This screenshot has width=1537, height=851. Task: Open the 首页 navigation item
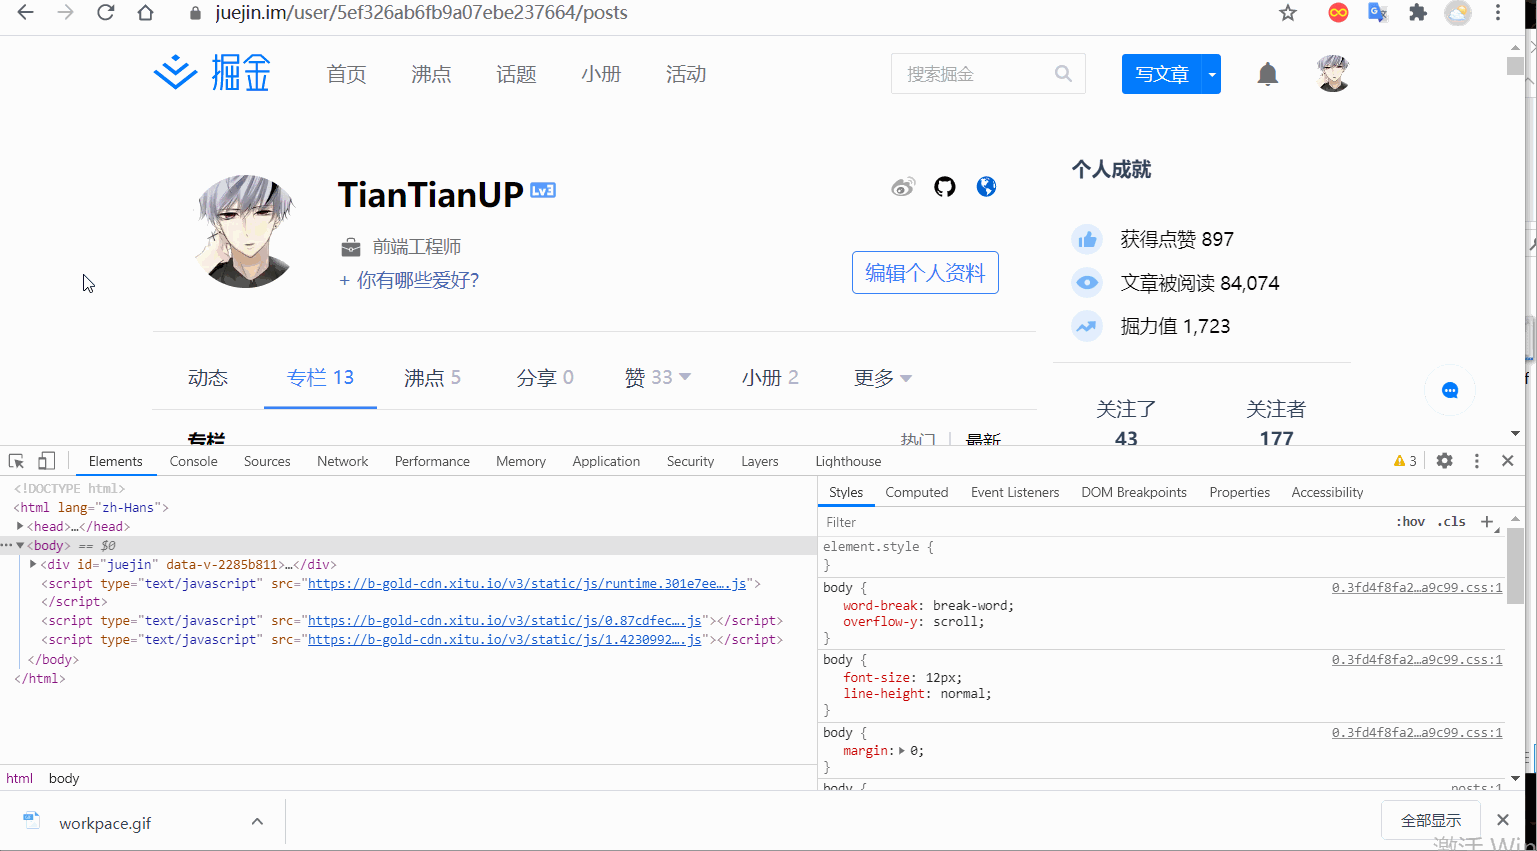pos(346,74)
